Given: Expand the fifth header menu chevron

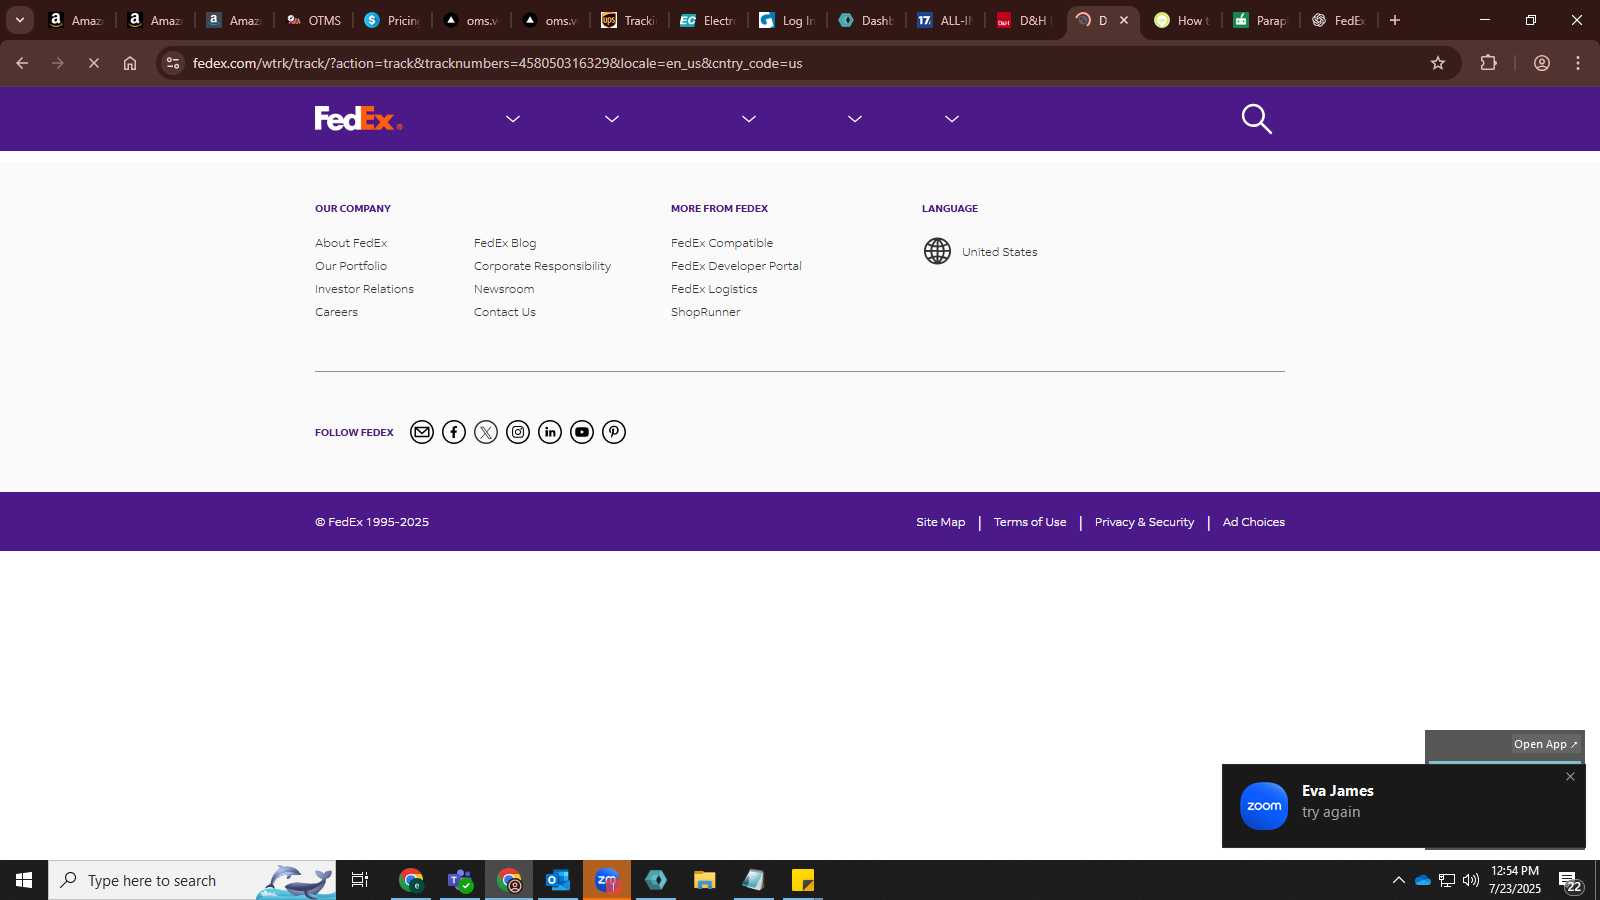Looking at the screenshot, I should 952,119.
